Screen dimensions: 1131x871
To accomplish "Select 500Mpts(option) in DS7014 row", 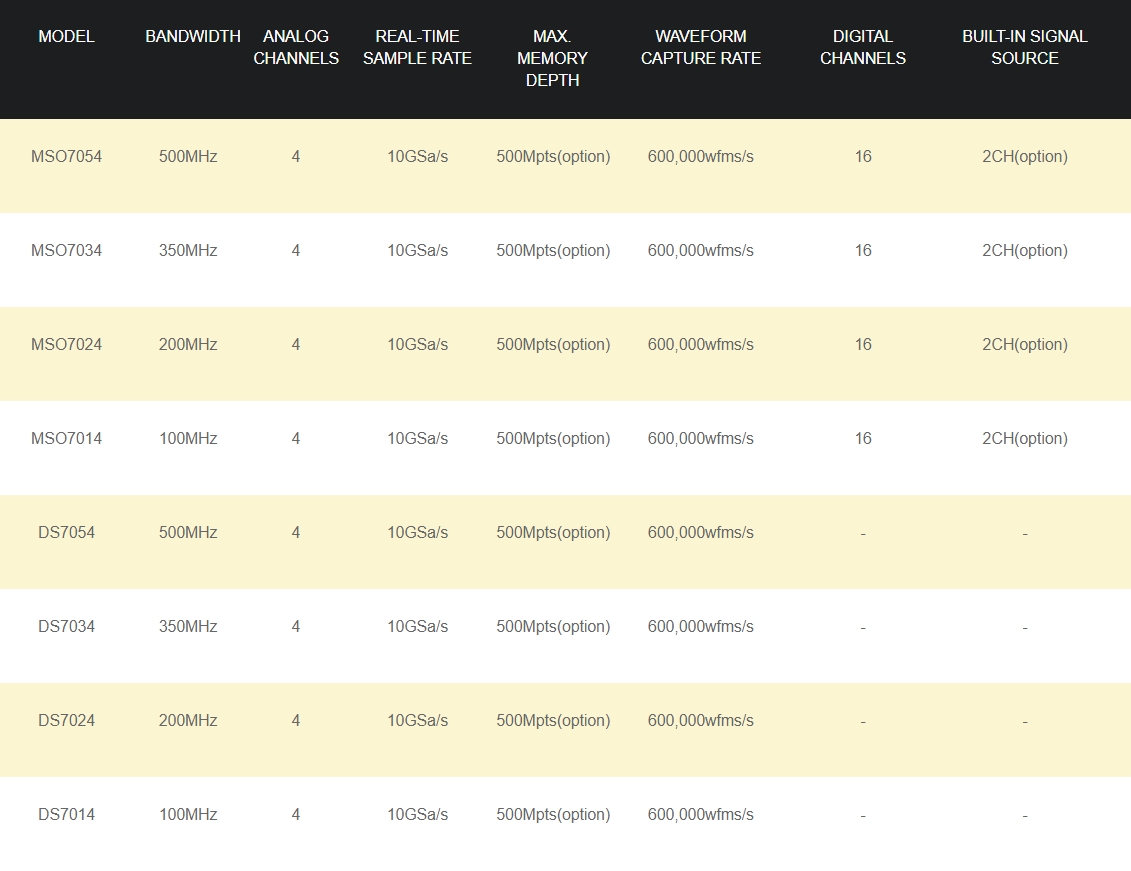I will pos(553,814).
